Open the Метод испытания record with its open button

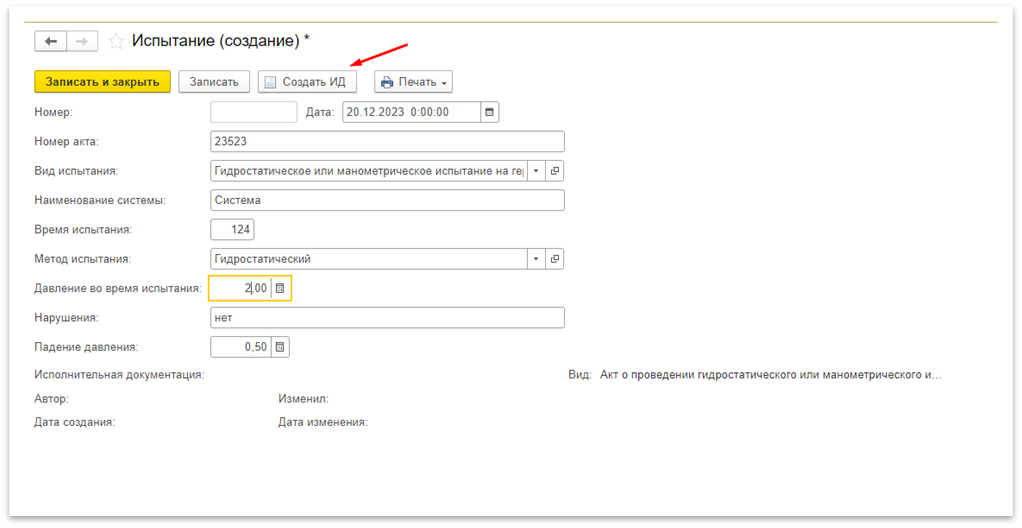coord(555,259)
